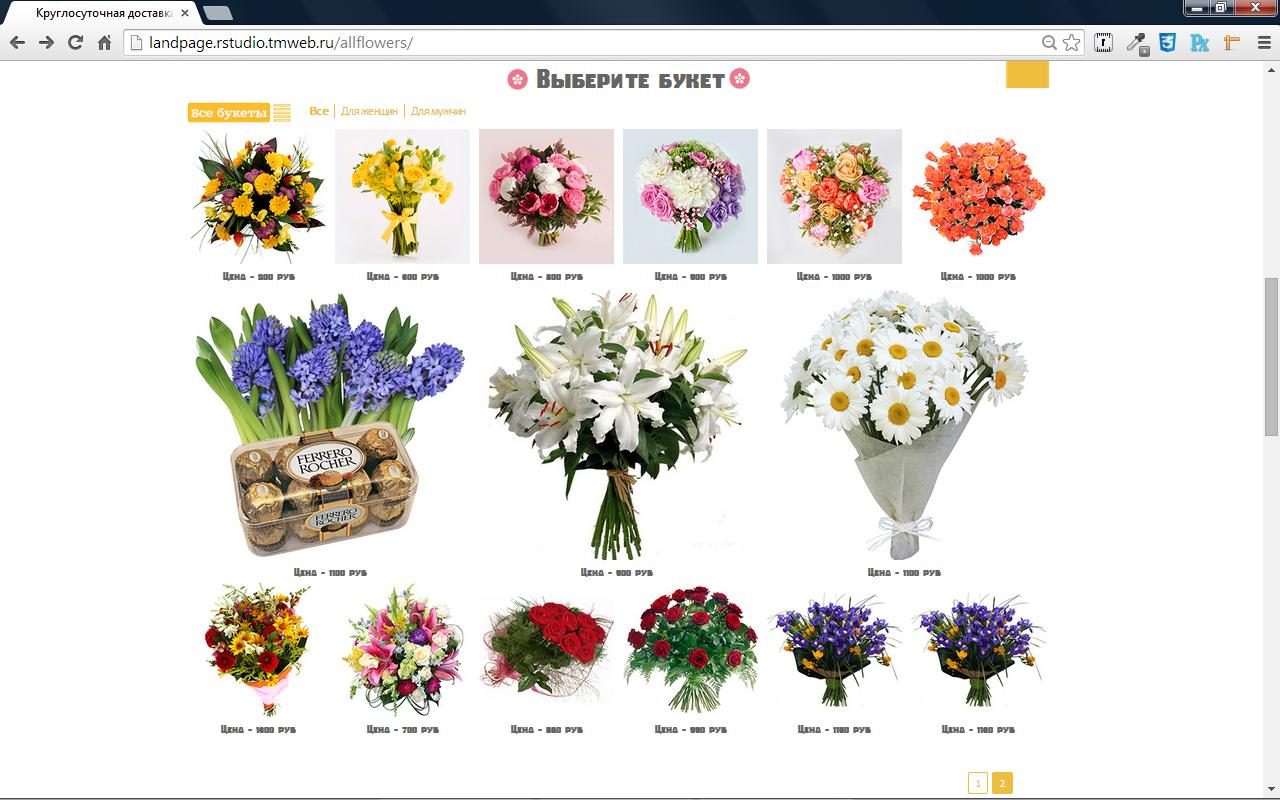Click the zoom magnifier icon in address bar
The height and width of the screenshot is (800, 1280).
(x=1049, y=43)
